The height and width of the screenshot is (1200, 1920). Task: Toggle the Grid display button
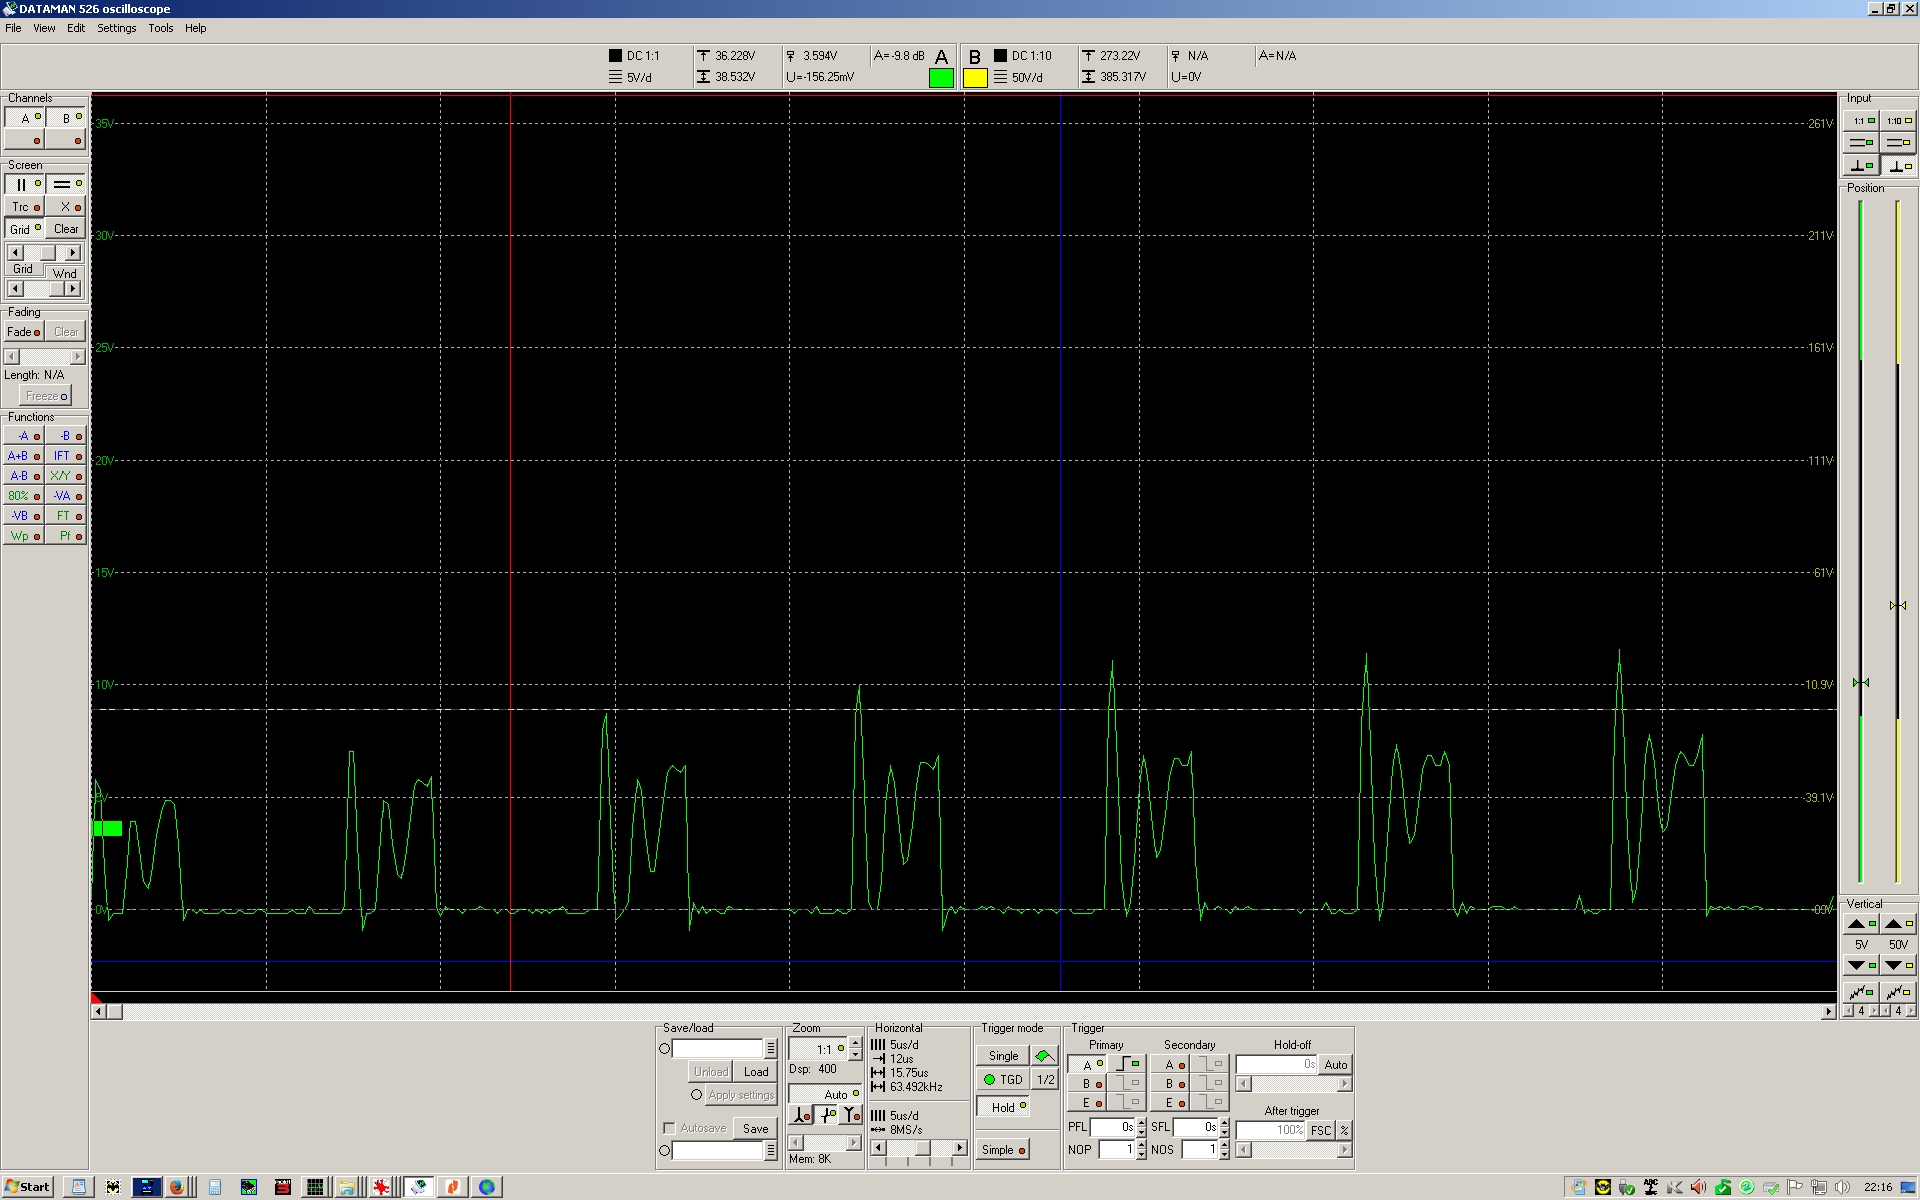click(x=24, y=229)
